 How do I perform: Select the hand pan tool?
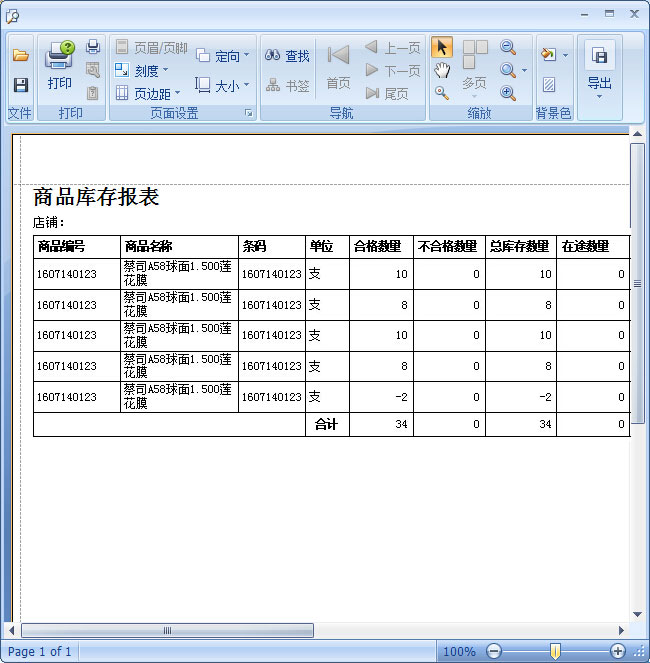[x=442, y=70]
